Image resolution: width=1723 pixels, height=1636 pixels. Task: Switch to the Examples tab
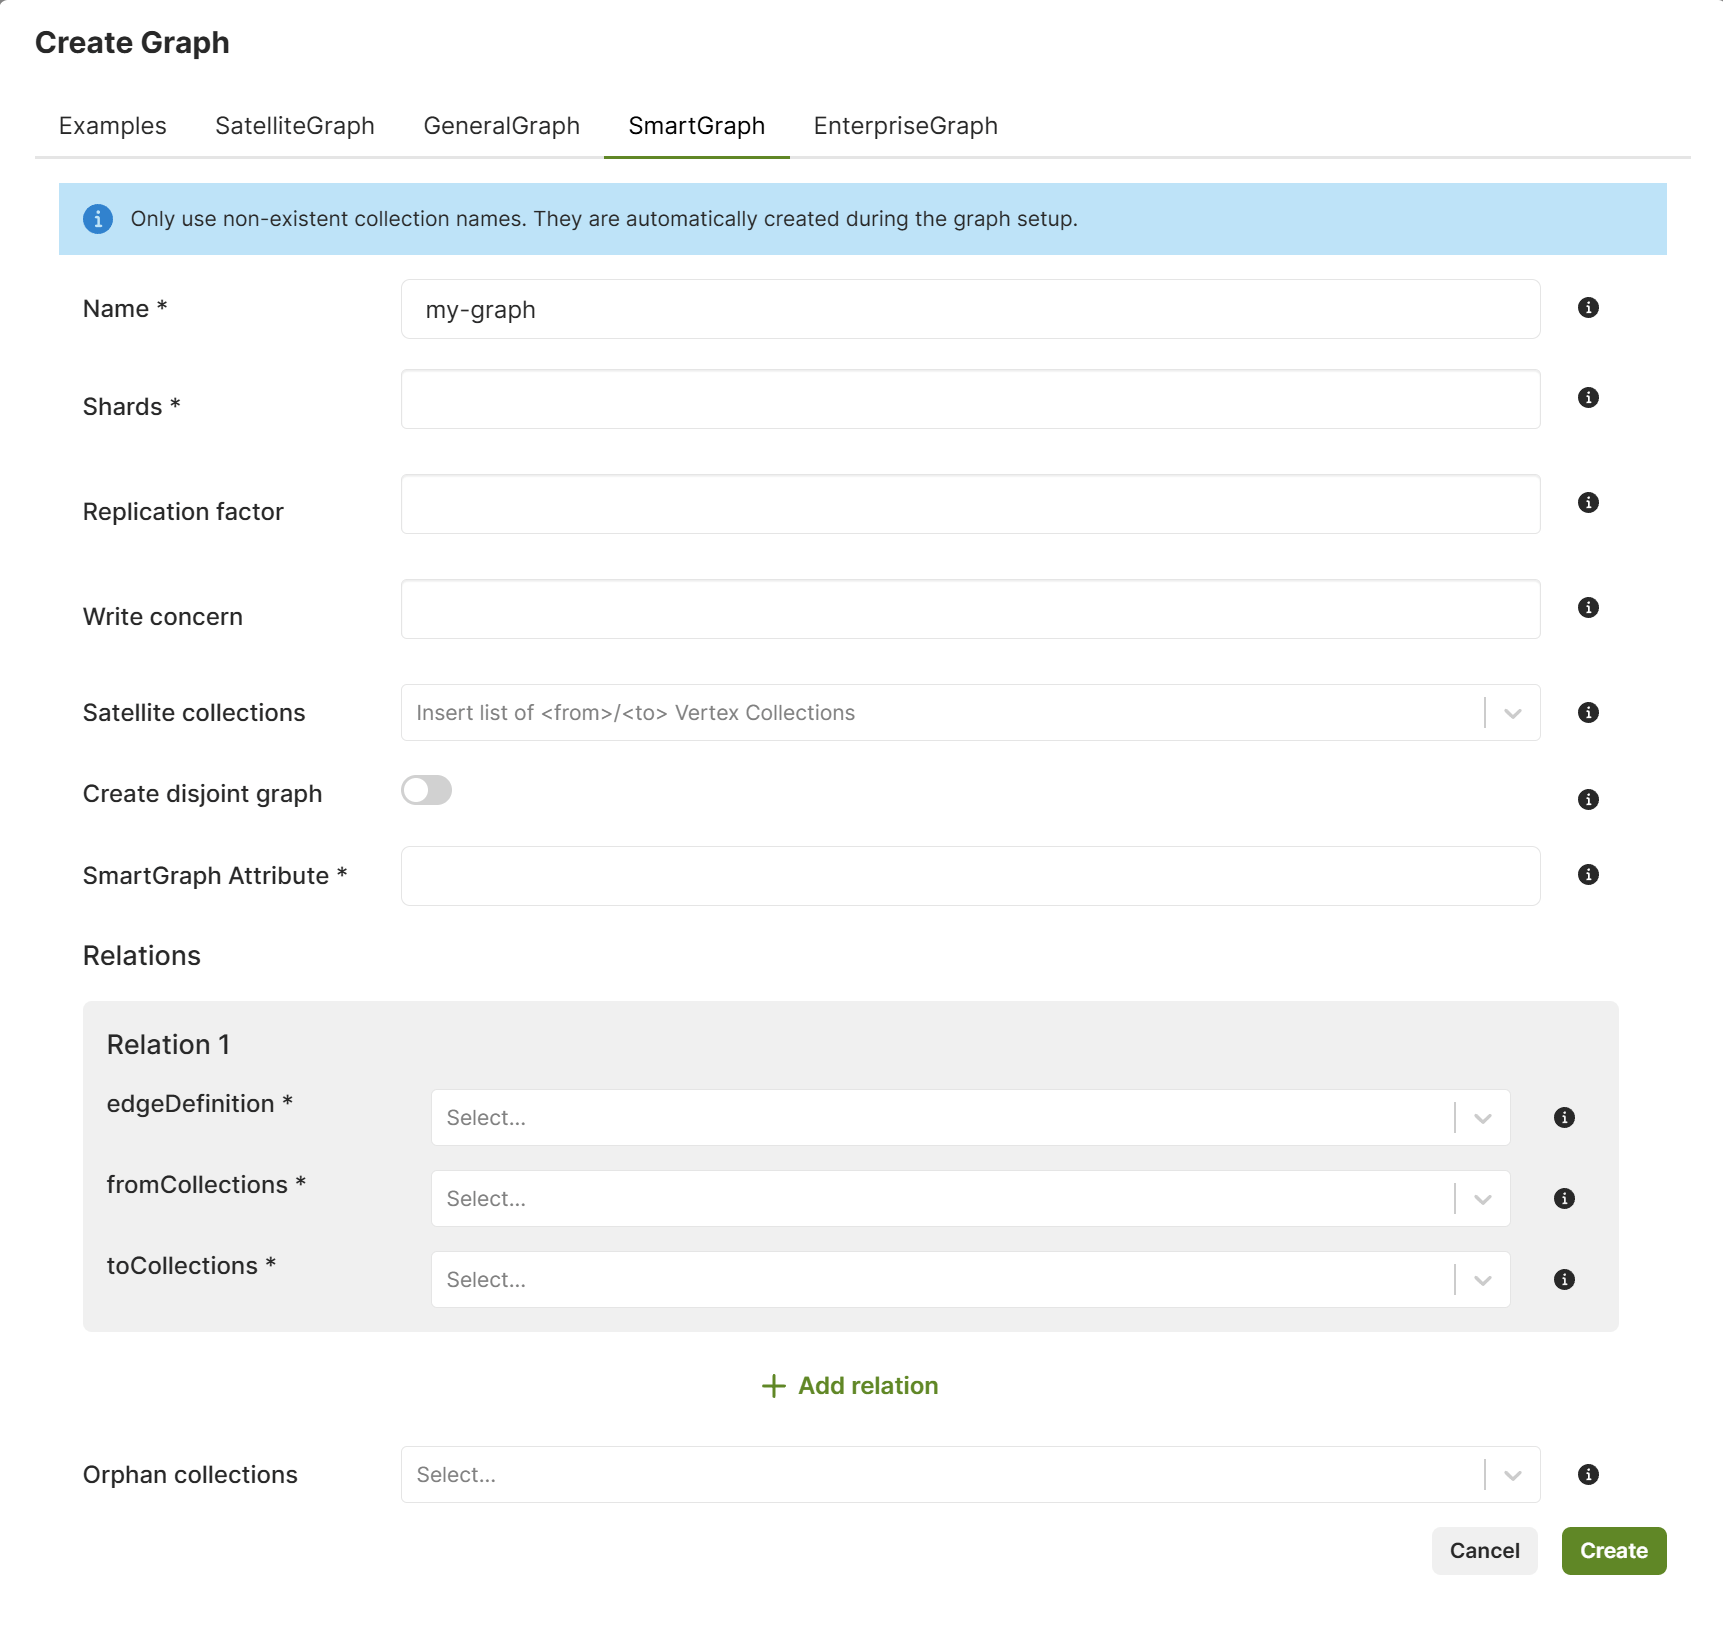113,126
